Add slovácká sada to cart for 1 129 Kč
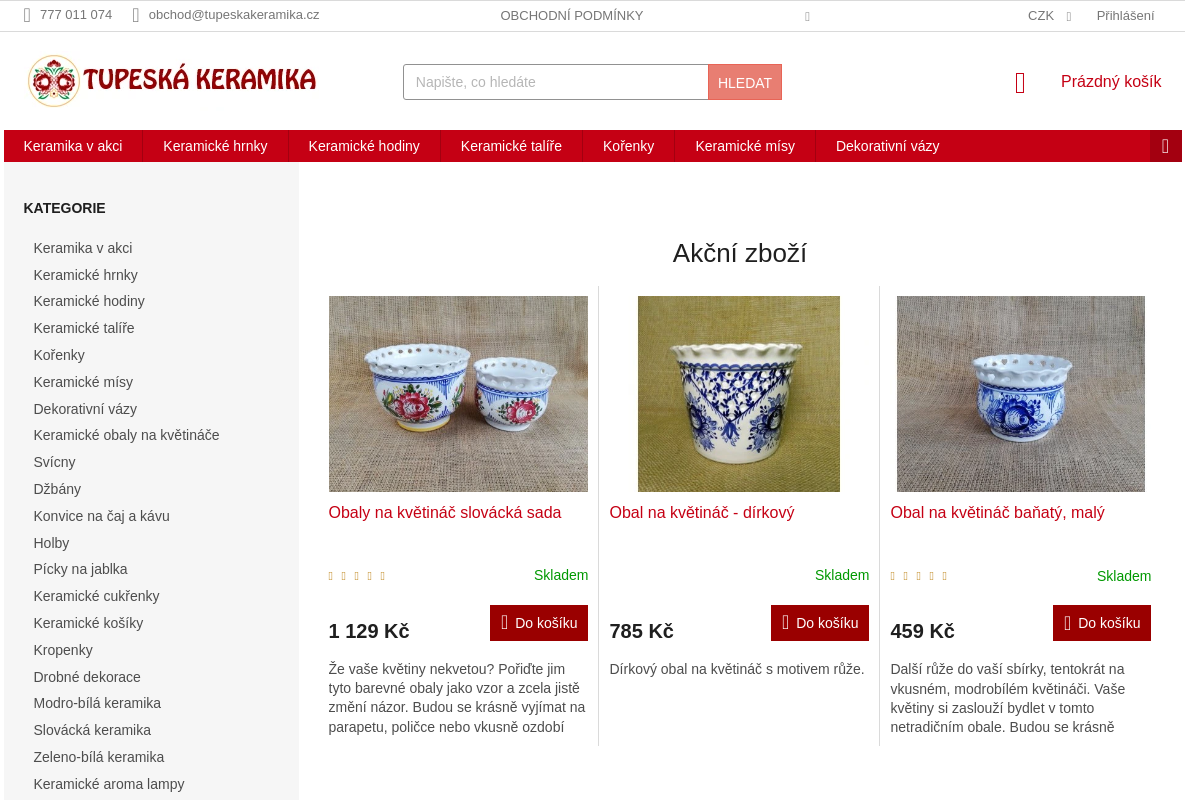The image size is (1200, 800). click(539, 623)
